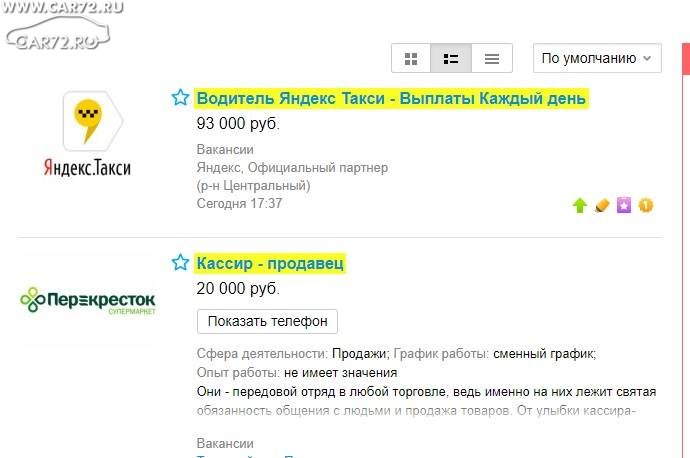Click the Сегодня 17:37 timestamp
The image size is (690, 458).
pyautogui.click(x=239, y=204)
